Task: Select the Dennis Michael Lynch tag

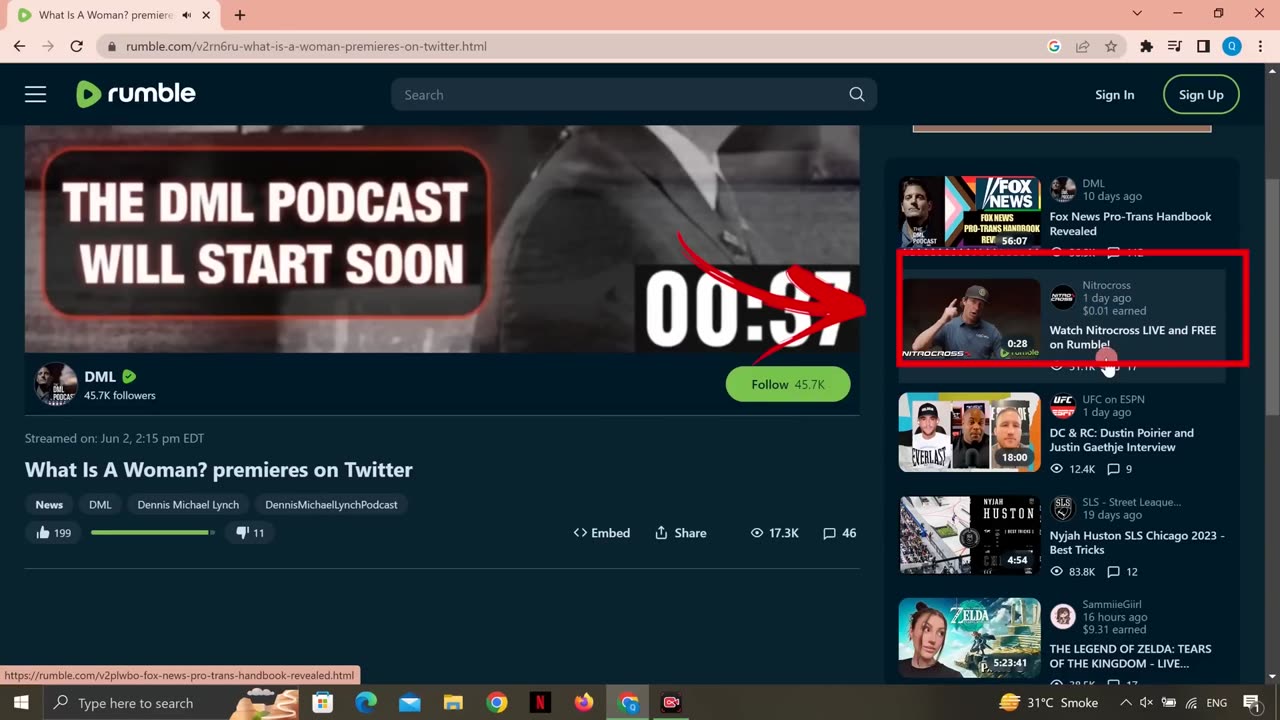Action: click(187, 504)
